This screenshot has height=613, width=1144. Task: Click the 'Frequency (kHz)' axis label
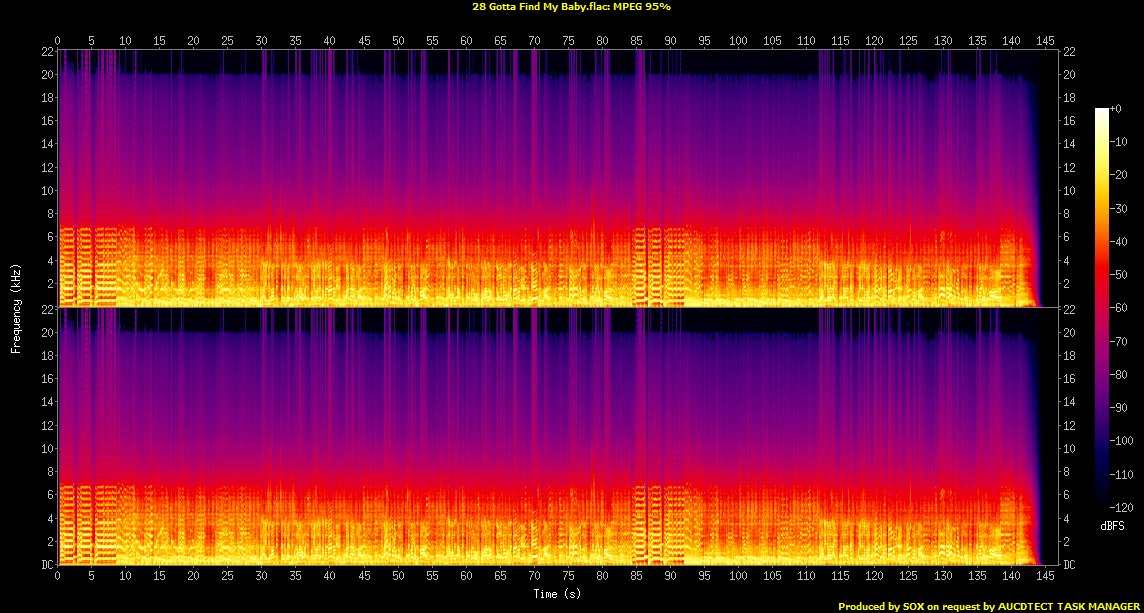tap(16, 307)
